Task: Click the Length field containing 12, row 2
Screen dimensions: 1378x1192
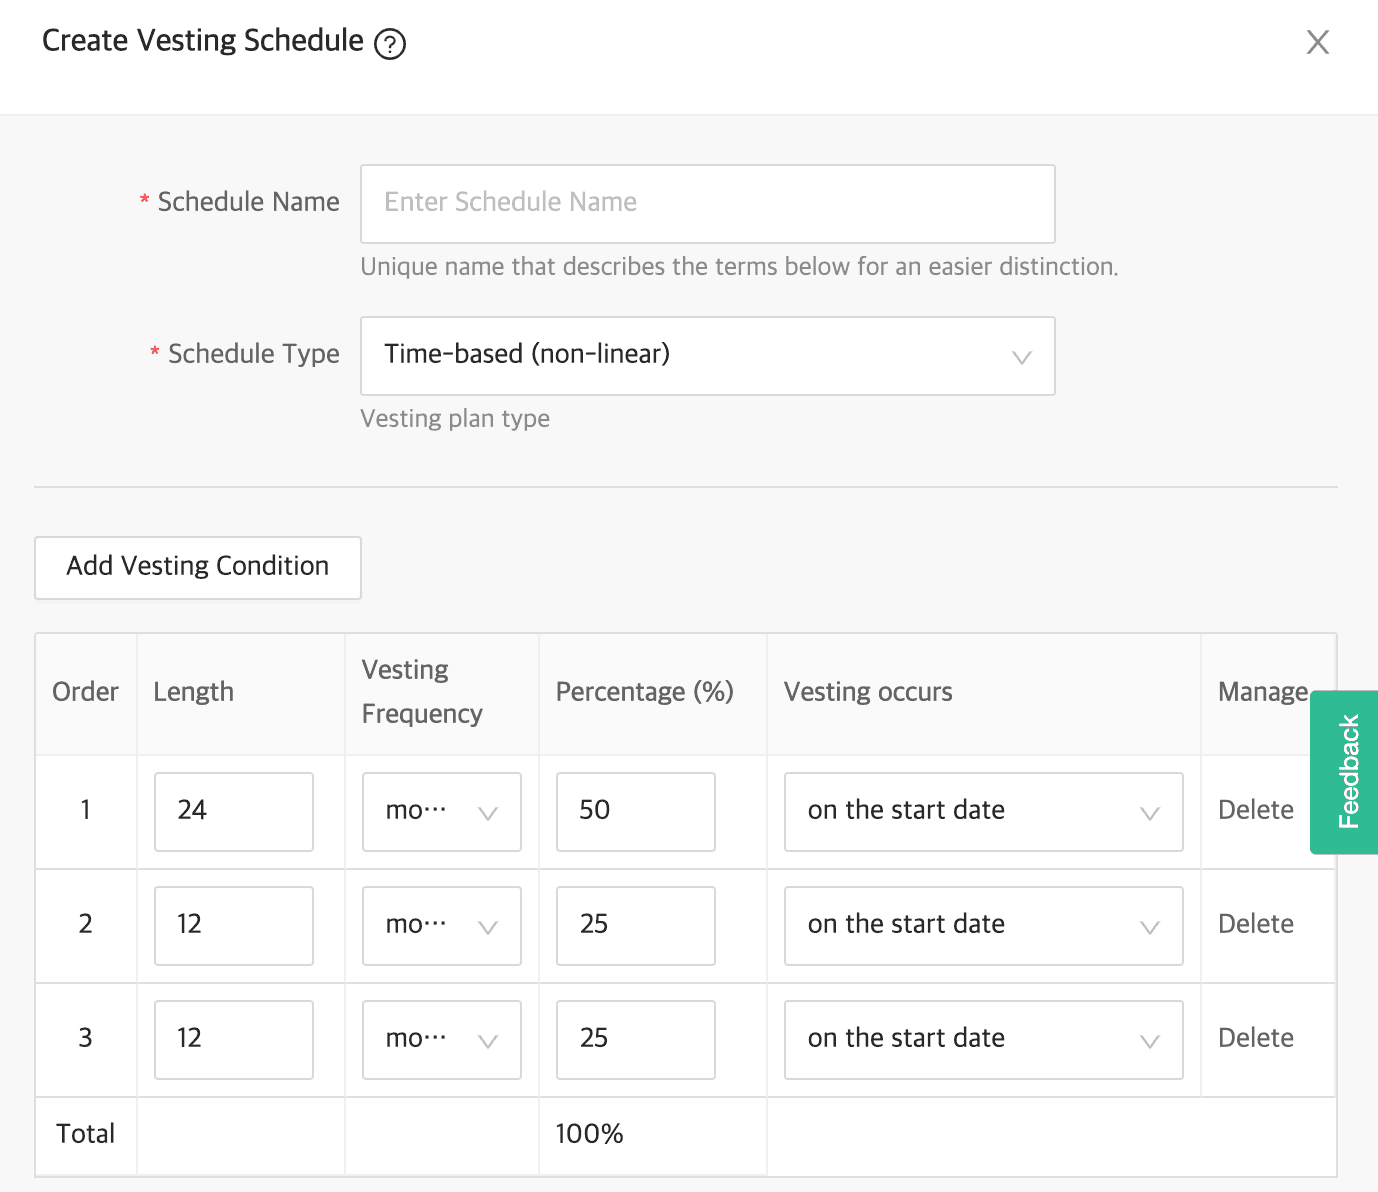Action: [233, 926]
